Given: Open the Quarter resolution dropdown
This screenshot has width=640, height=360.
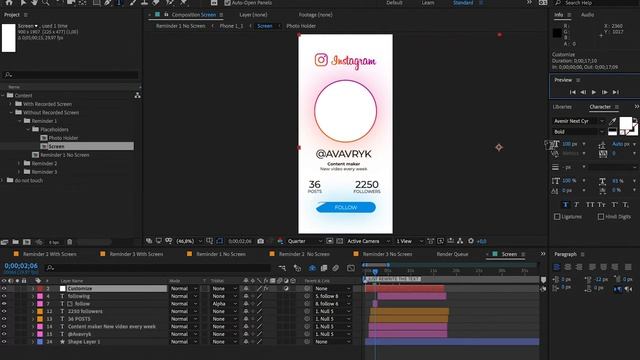Looking at the screenshot, I should pos(304,241).
